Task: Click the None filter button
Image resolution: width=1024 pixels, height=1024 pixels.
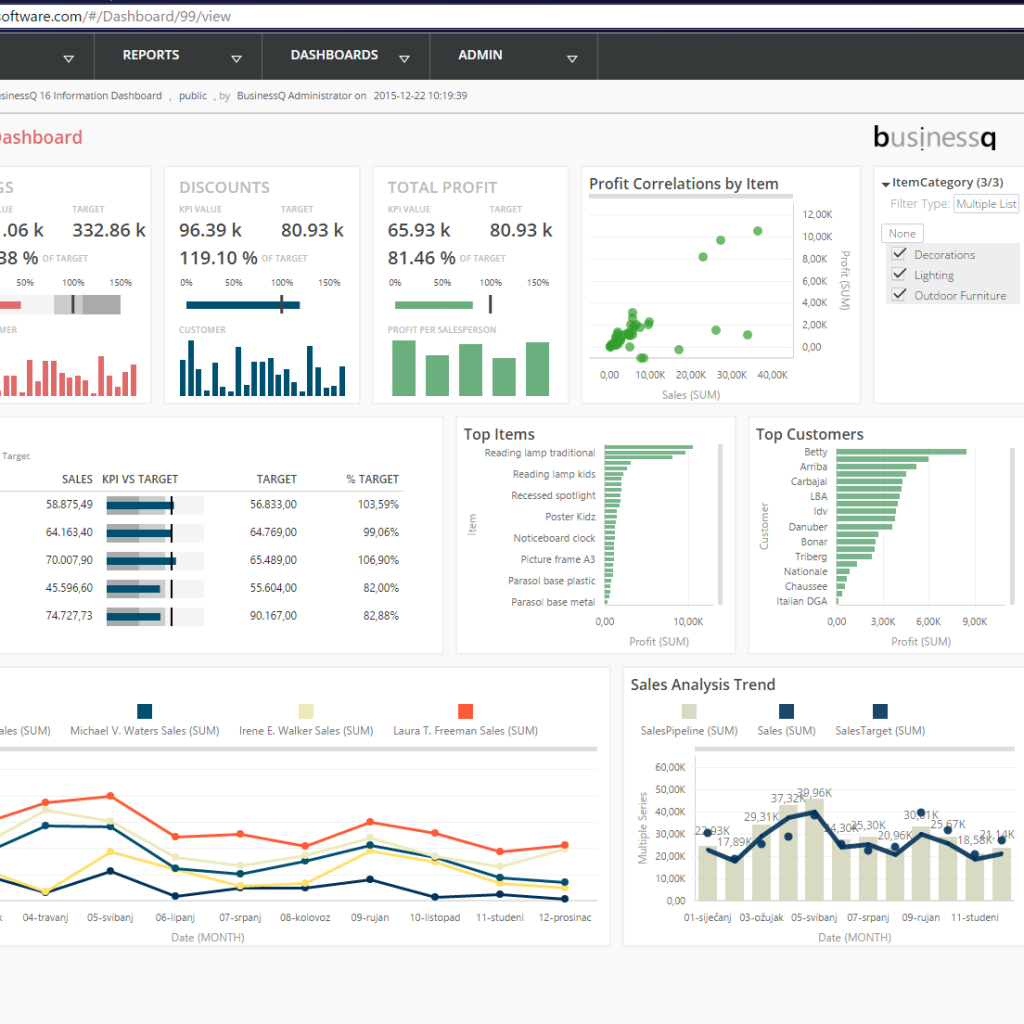Action: 902,232
